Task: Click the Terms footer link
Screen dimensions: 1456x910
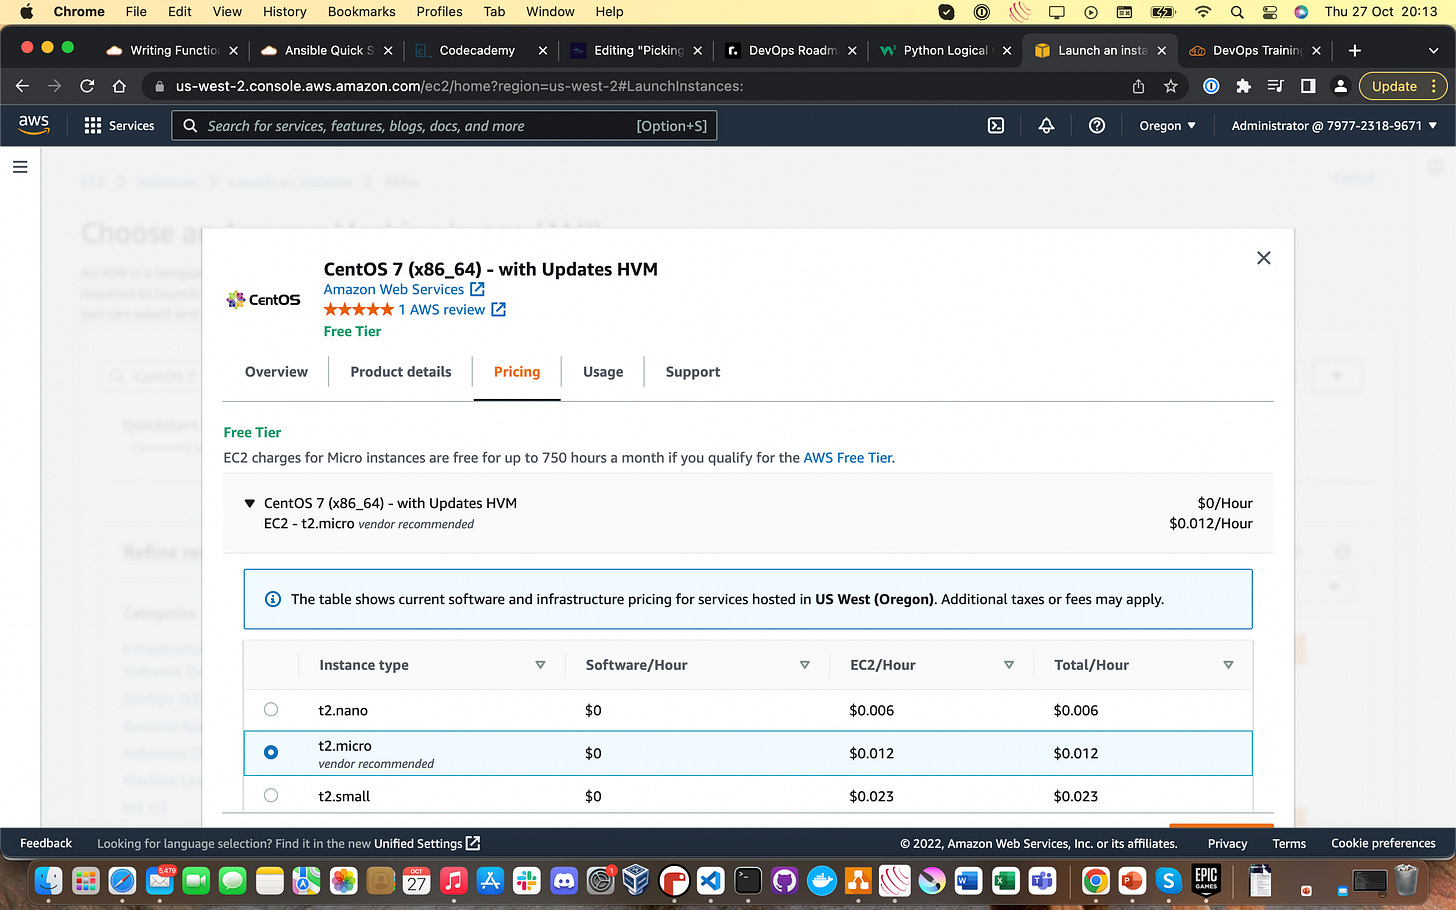Action: (x=1289, y=843)
